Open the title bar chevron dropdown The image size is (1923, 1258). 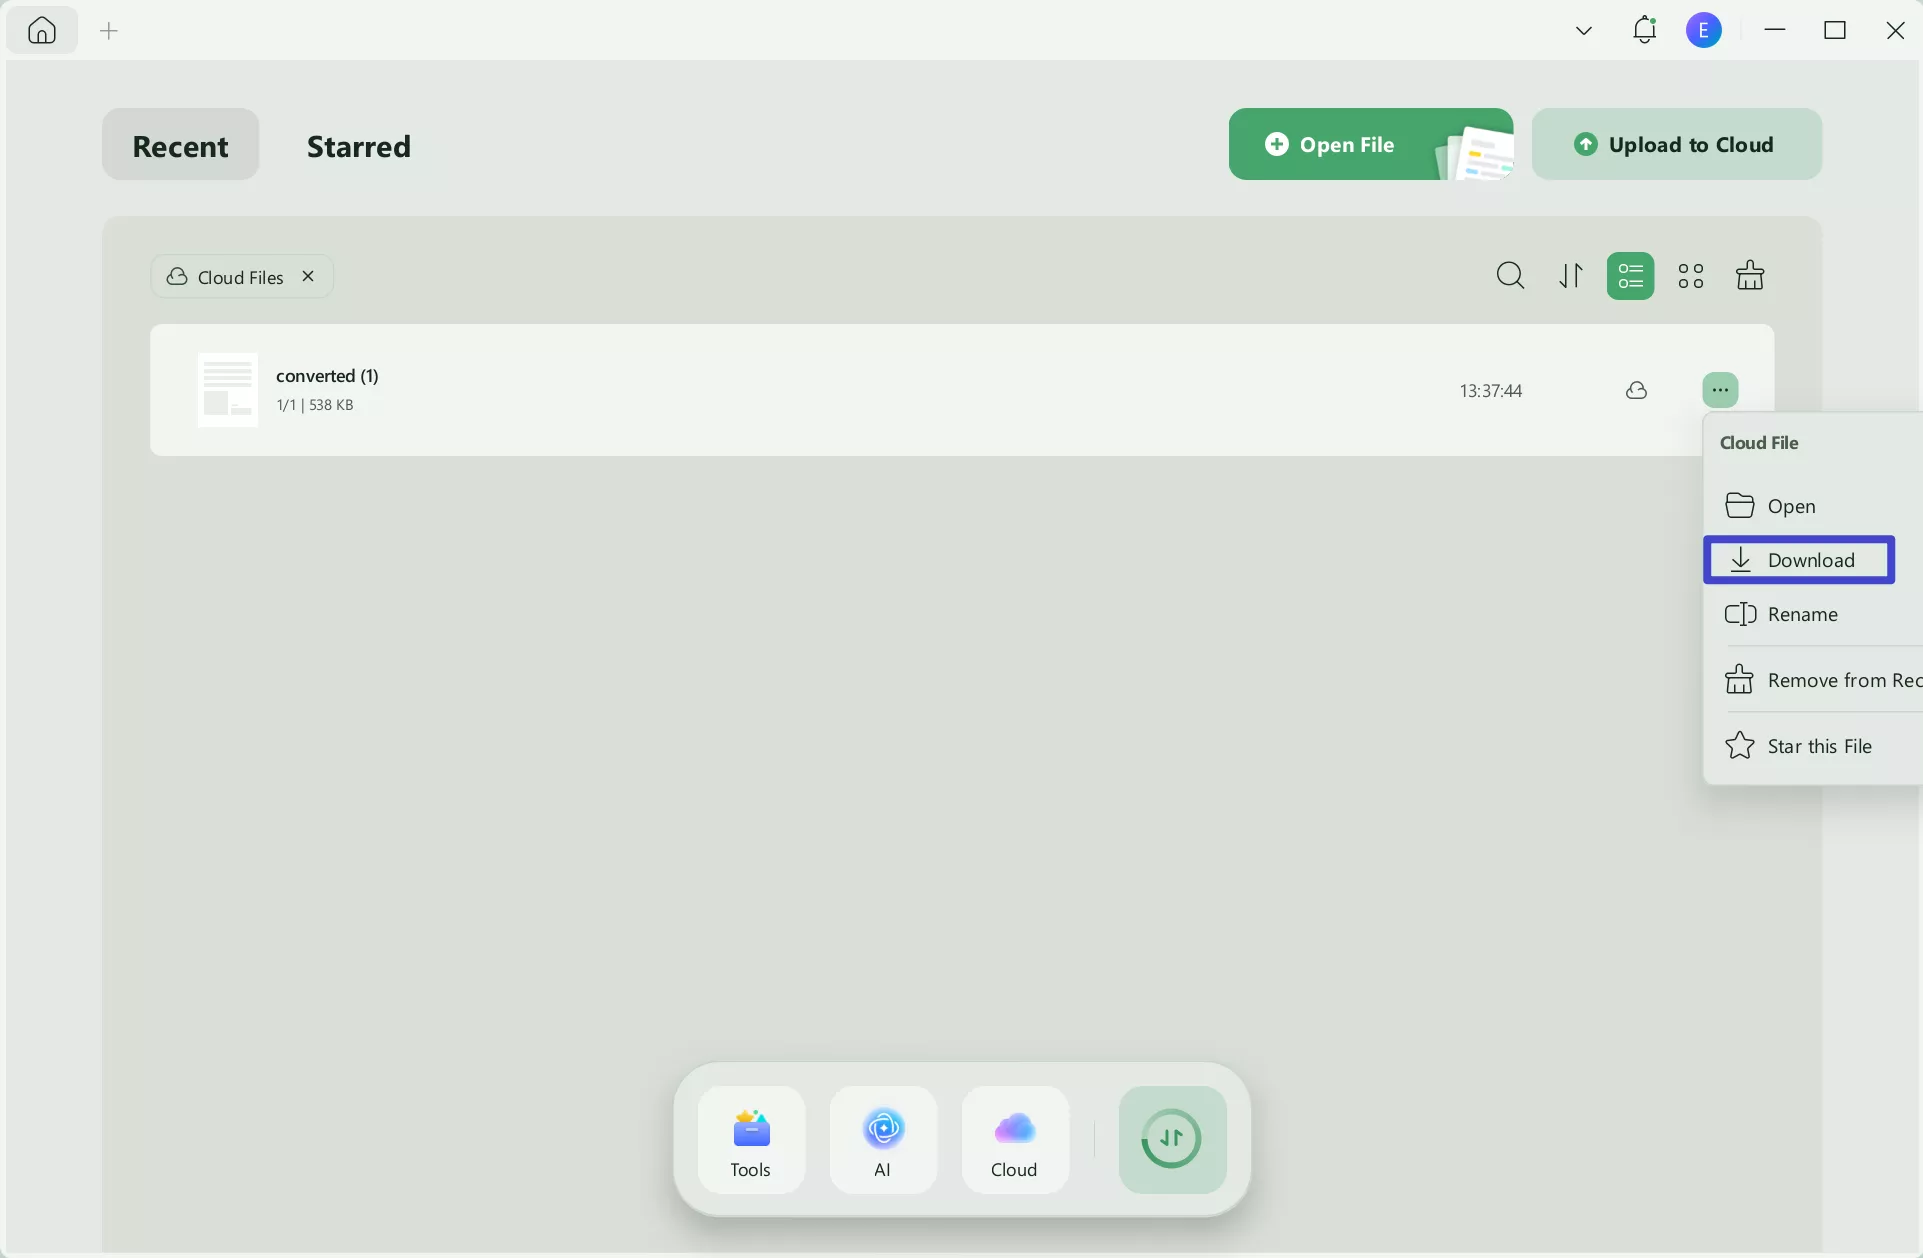(1584, 30)
